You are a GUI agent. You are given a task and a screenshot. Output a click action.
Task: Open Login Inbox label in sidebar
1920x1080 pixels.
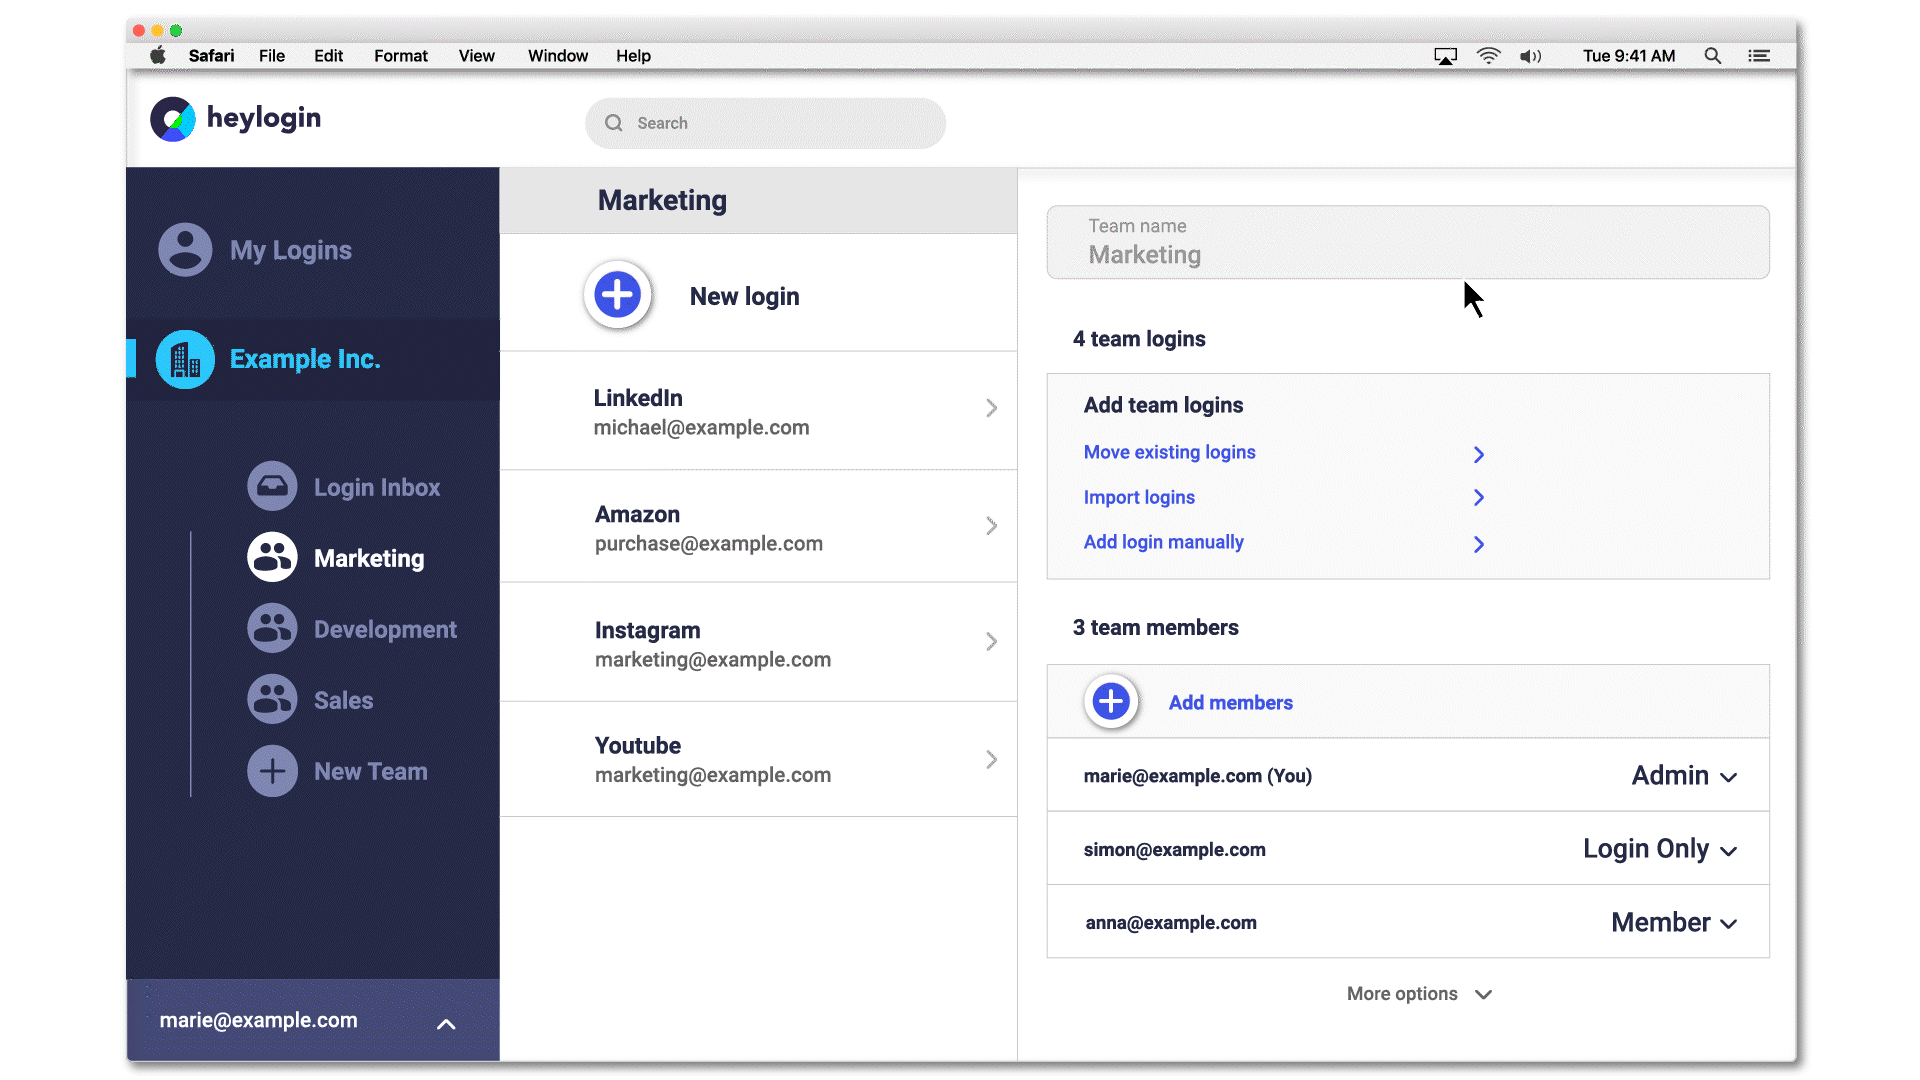point(377,488)
